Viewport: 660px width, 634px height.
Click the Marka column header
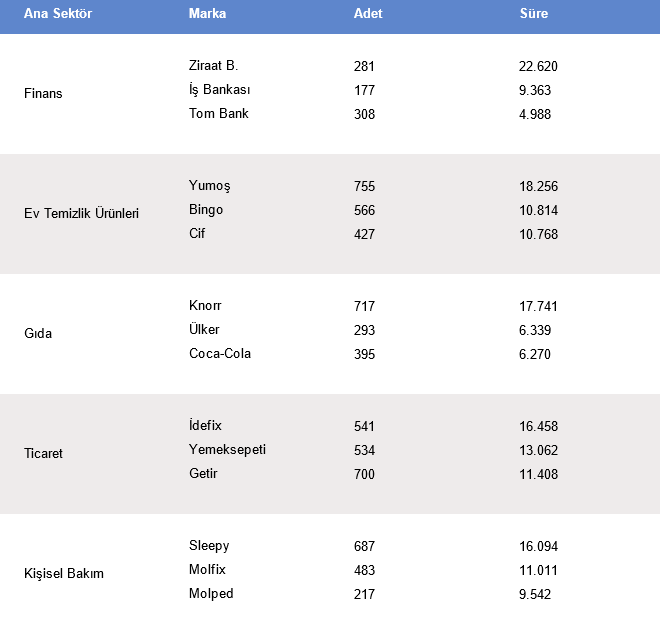(x=207, y=14)
